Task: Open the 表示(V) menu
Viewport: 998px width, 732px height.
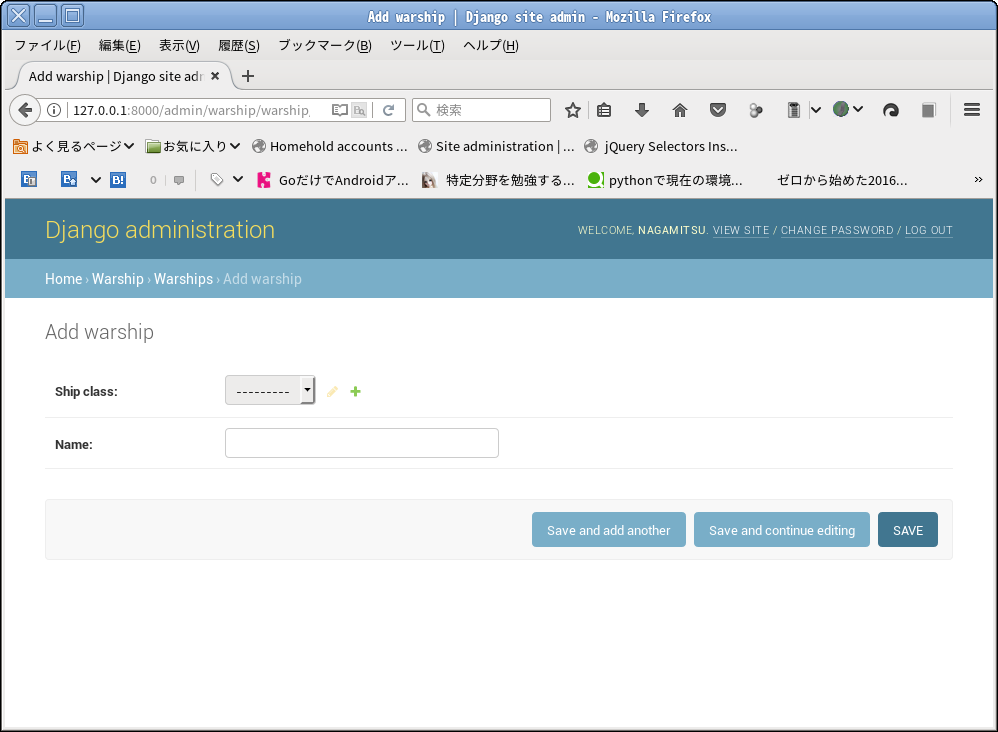Action: [x=179, y=45]
